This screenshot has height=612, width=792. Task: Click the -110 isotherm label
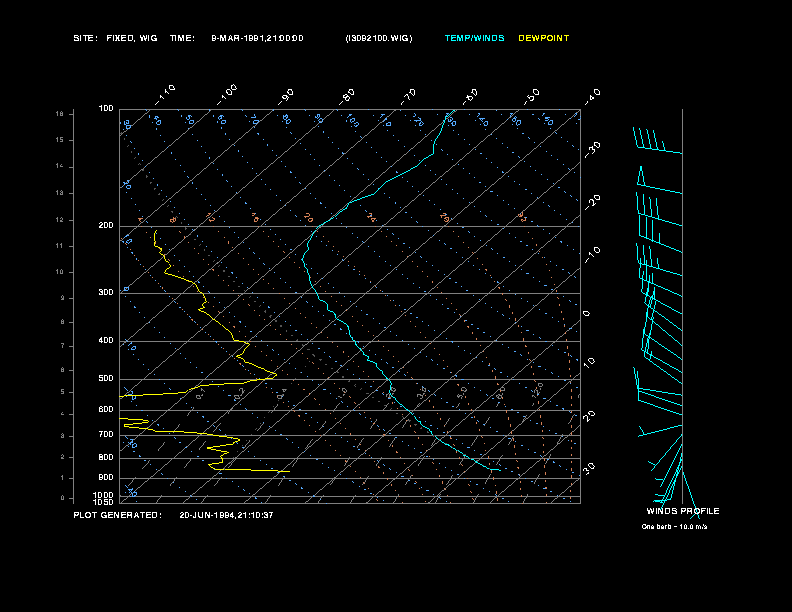[x=165, y=95]
